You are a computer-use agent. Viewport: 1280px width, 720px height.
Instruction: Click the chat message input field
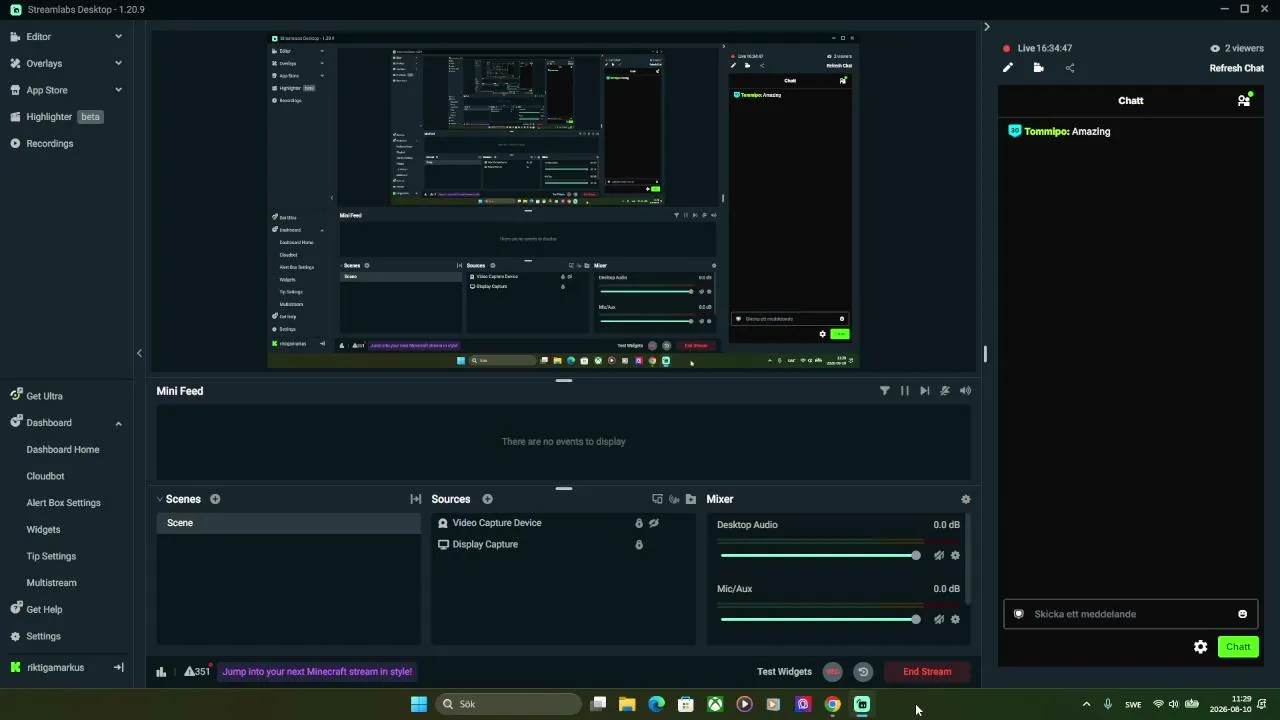(x=1130, y=614)
